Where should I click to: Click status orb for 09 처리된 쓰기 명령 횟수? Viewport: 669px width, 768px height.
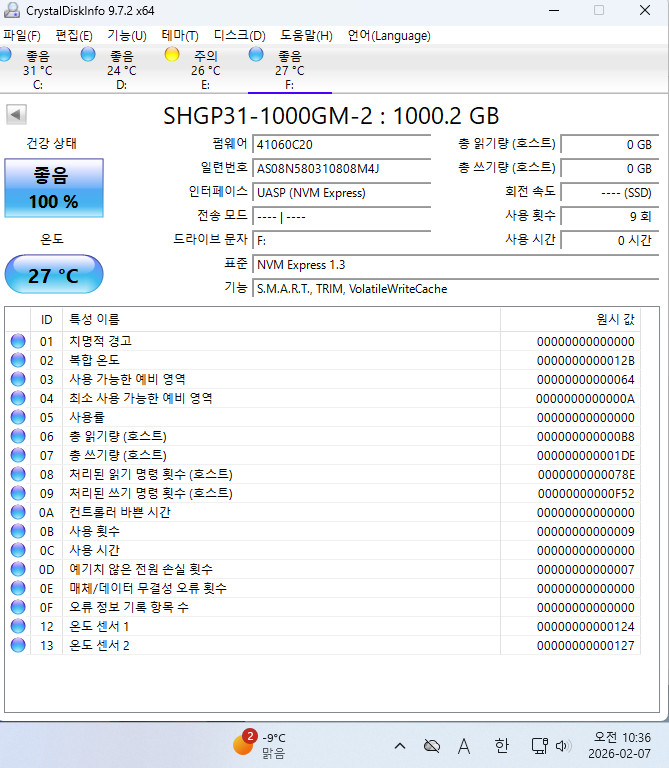[x=18, y=493]
